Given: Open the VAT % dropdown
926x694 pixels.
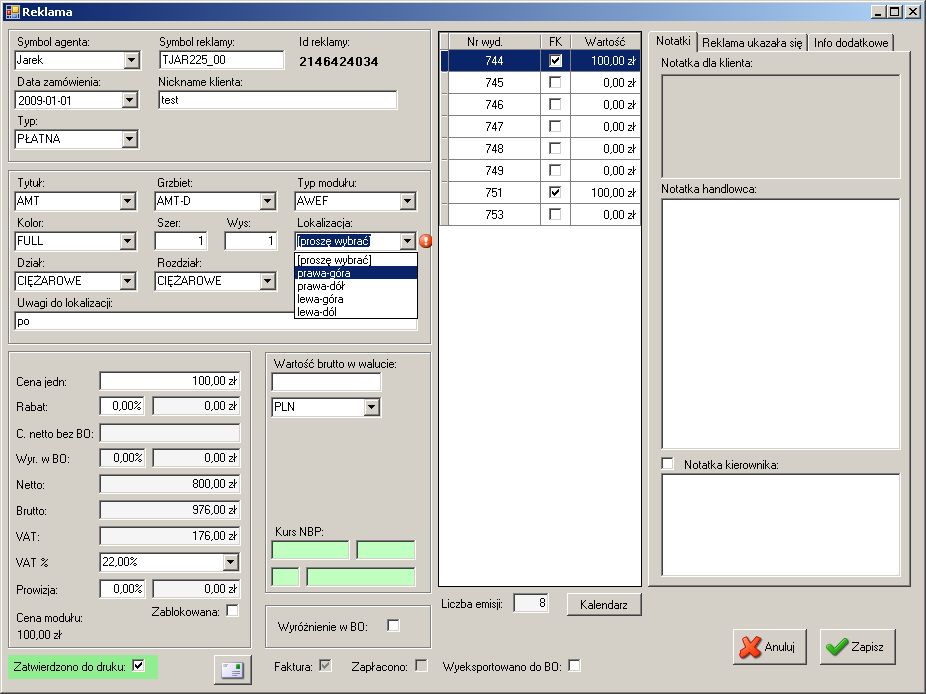Looking at the screenshot, I should [231, 563].
